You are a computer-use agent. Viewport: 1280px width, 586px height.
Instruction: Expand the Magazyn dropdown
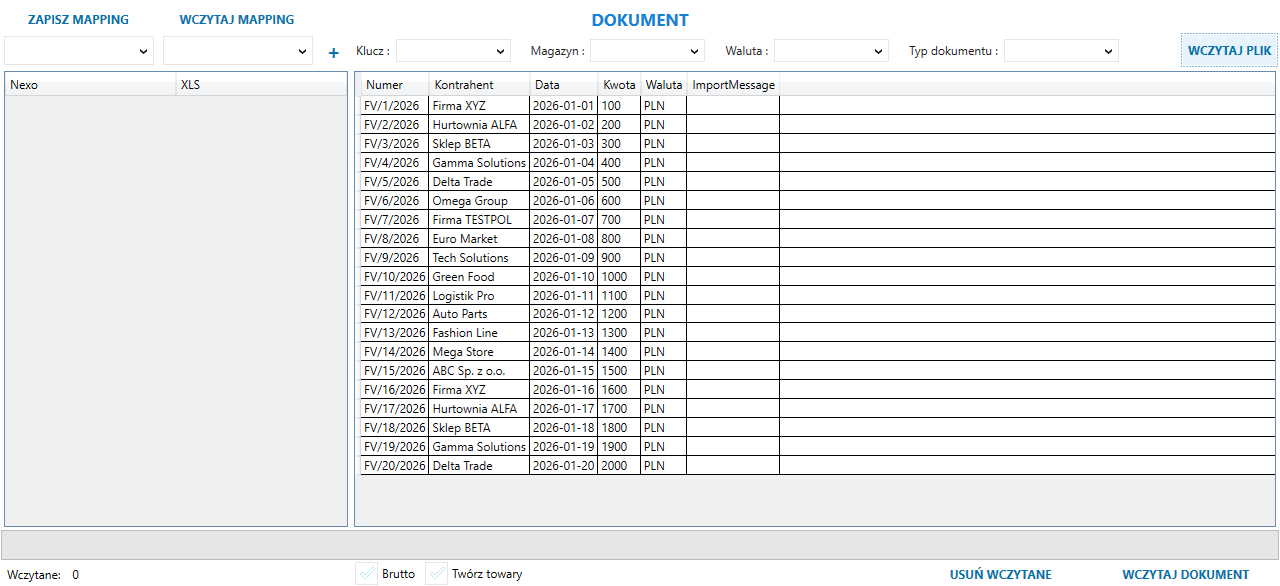click(647, 51)
